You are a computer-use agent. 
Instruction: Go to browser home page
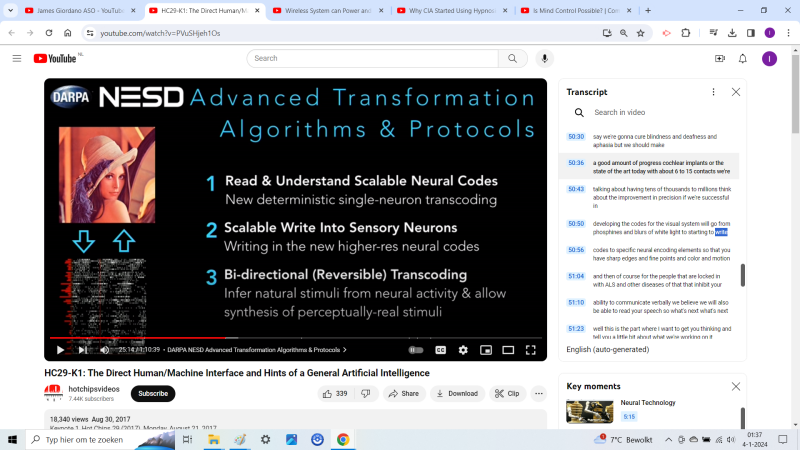[67, 33]
